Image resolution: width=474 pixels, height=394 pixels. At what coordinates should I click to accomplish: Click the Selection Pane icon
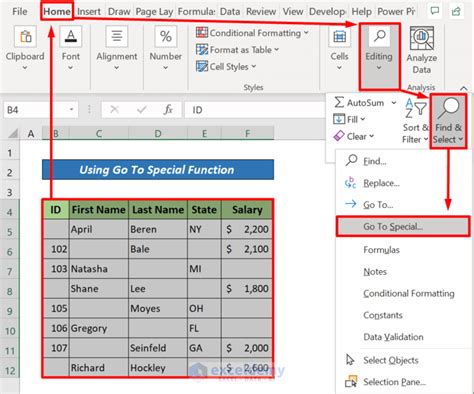tap(351, 382)
